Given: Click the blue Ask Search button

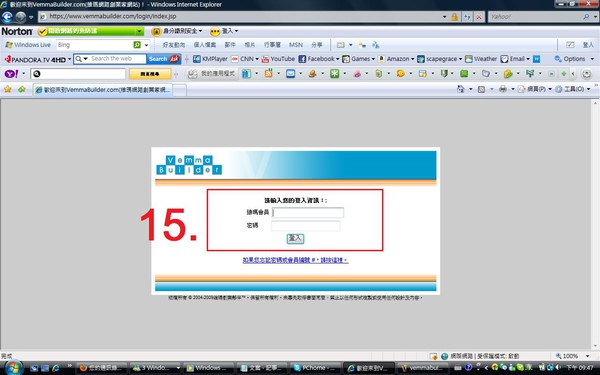Looking at the screenshot, I should pos(163,59).
